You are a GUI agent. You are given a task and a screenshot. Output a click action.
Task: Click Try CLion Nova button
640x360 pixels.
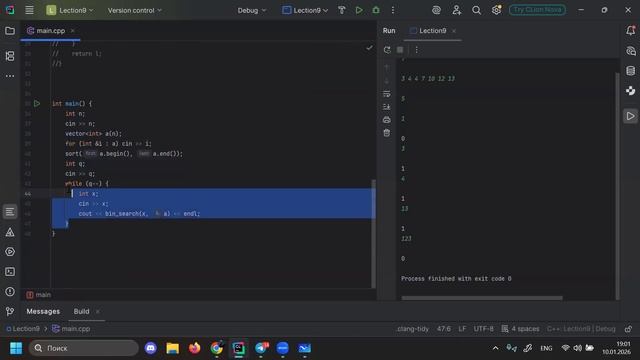pos(537,10)
